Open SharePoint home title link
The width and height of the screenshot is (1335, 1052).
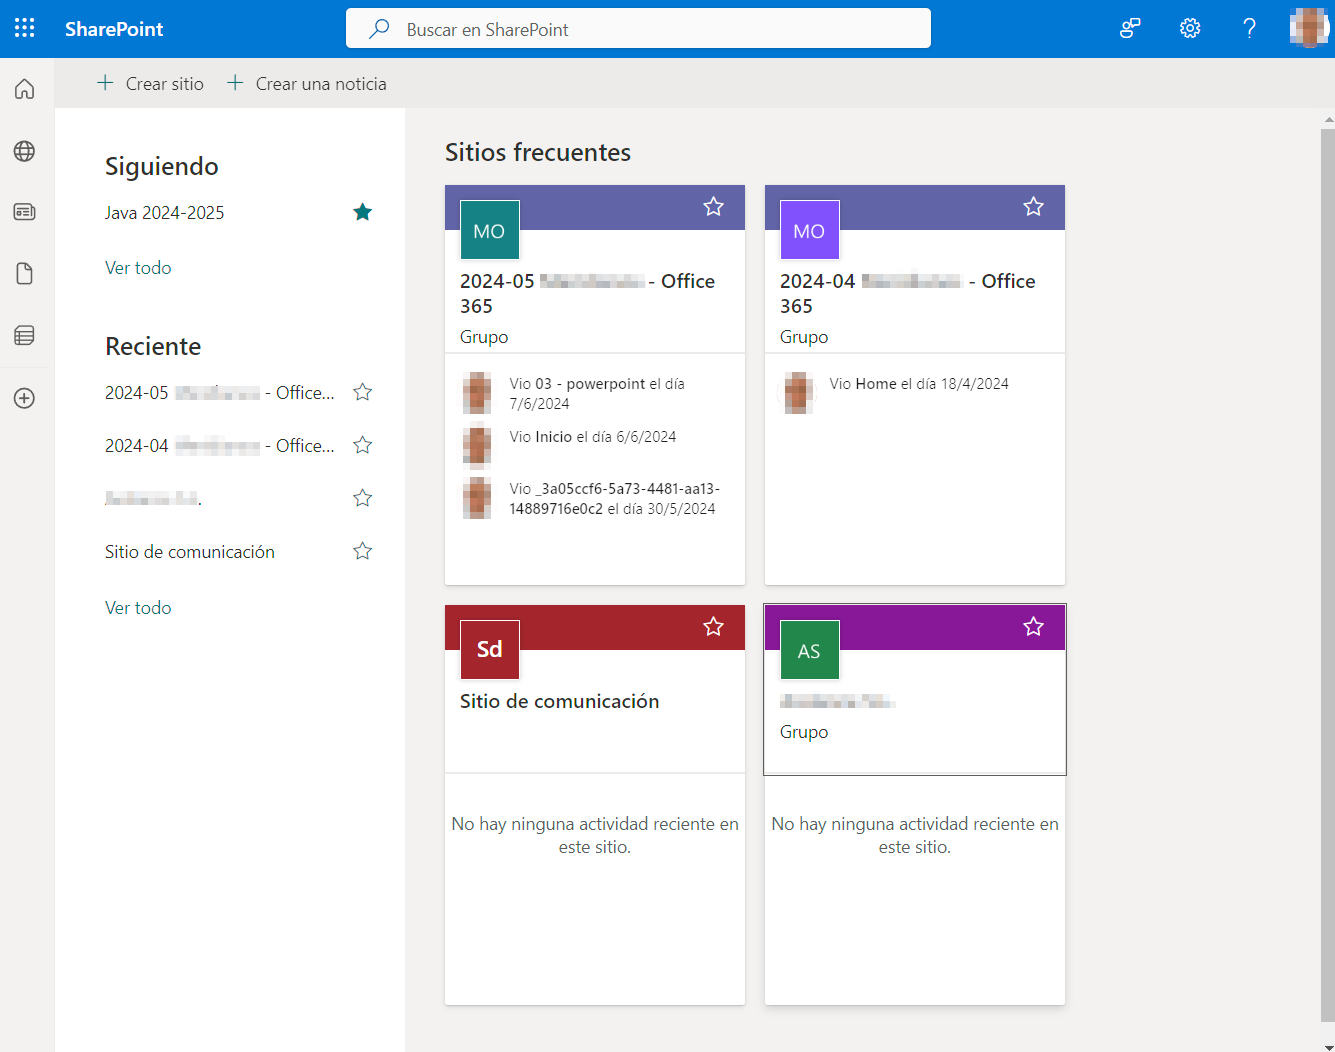point(114,29)
